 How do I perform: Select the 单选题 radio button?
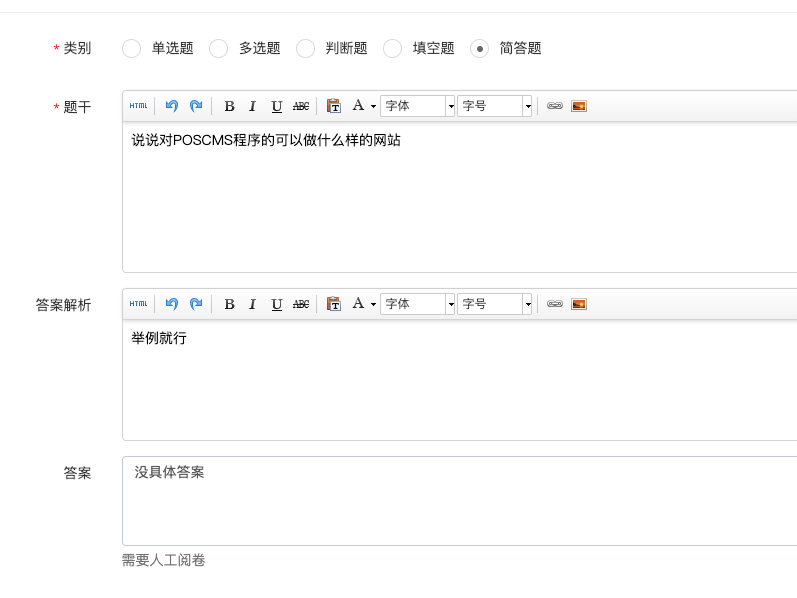131,48
